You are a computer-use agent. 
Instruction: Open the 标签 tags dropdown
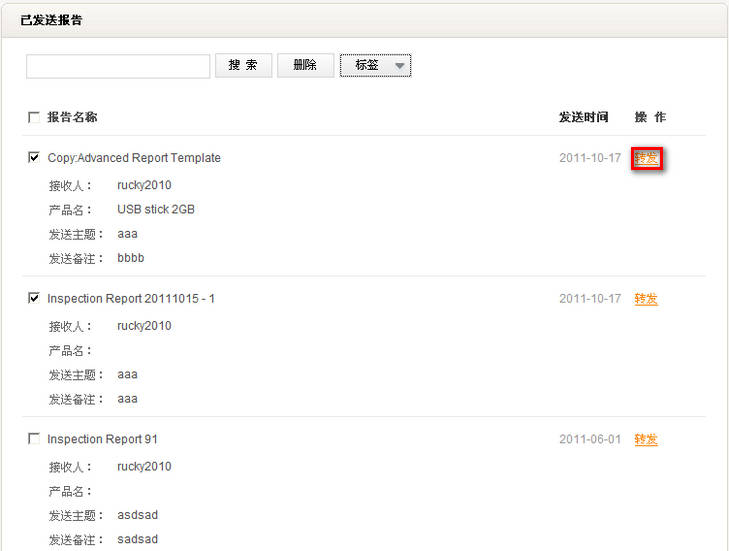pos(375,66)
